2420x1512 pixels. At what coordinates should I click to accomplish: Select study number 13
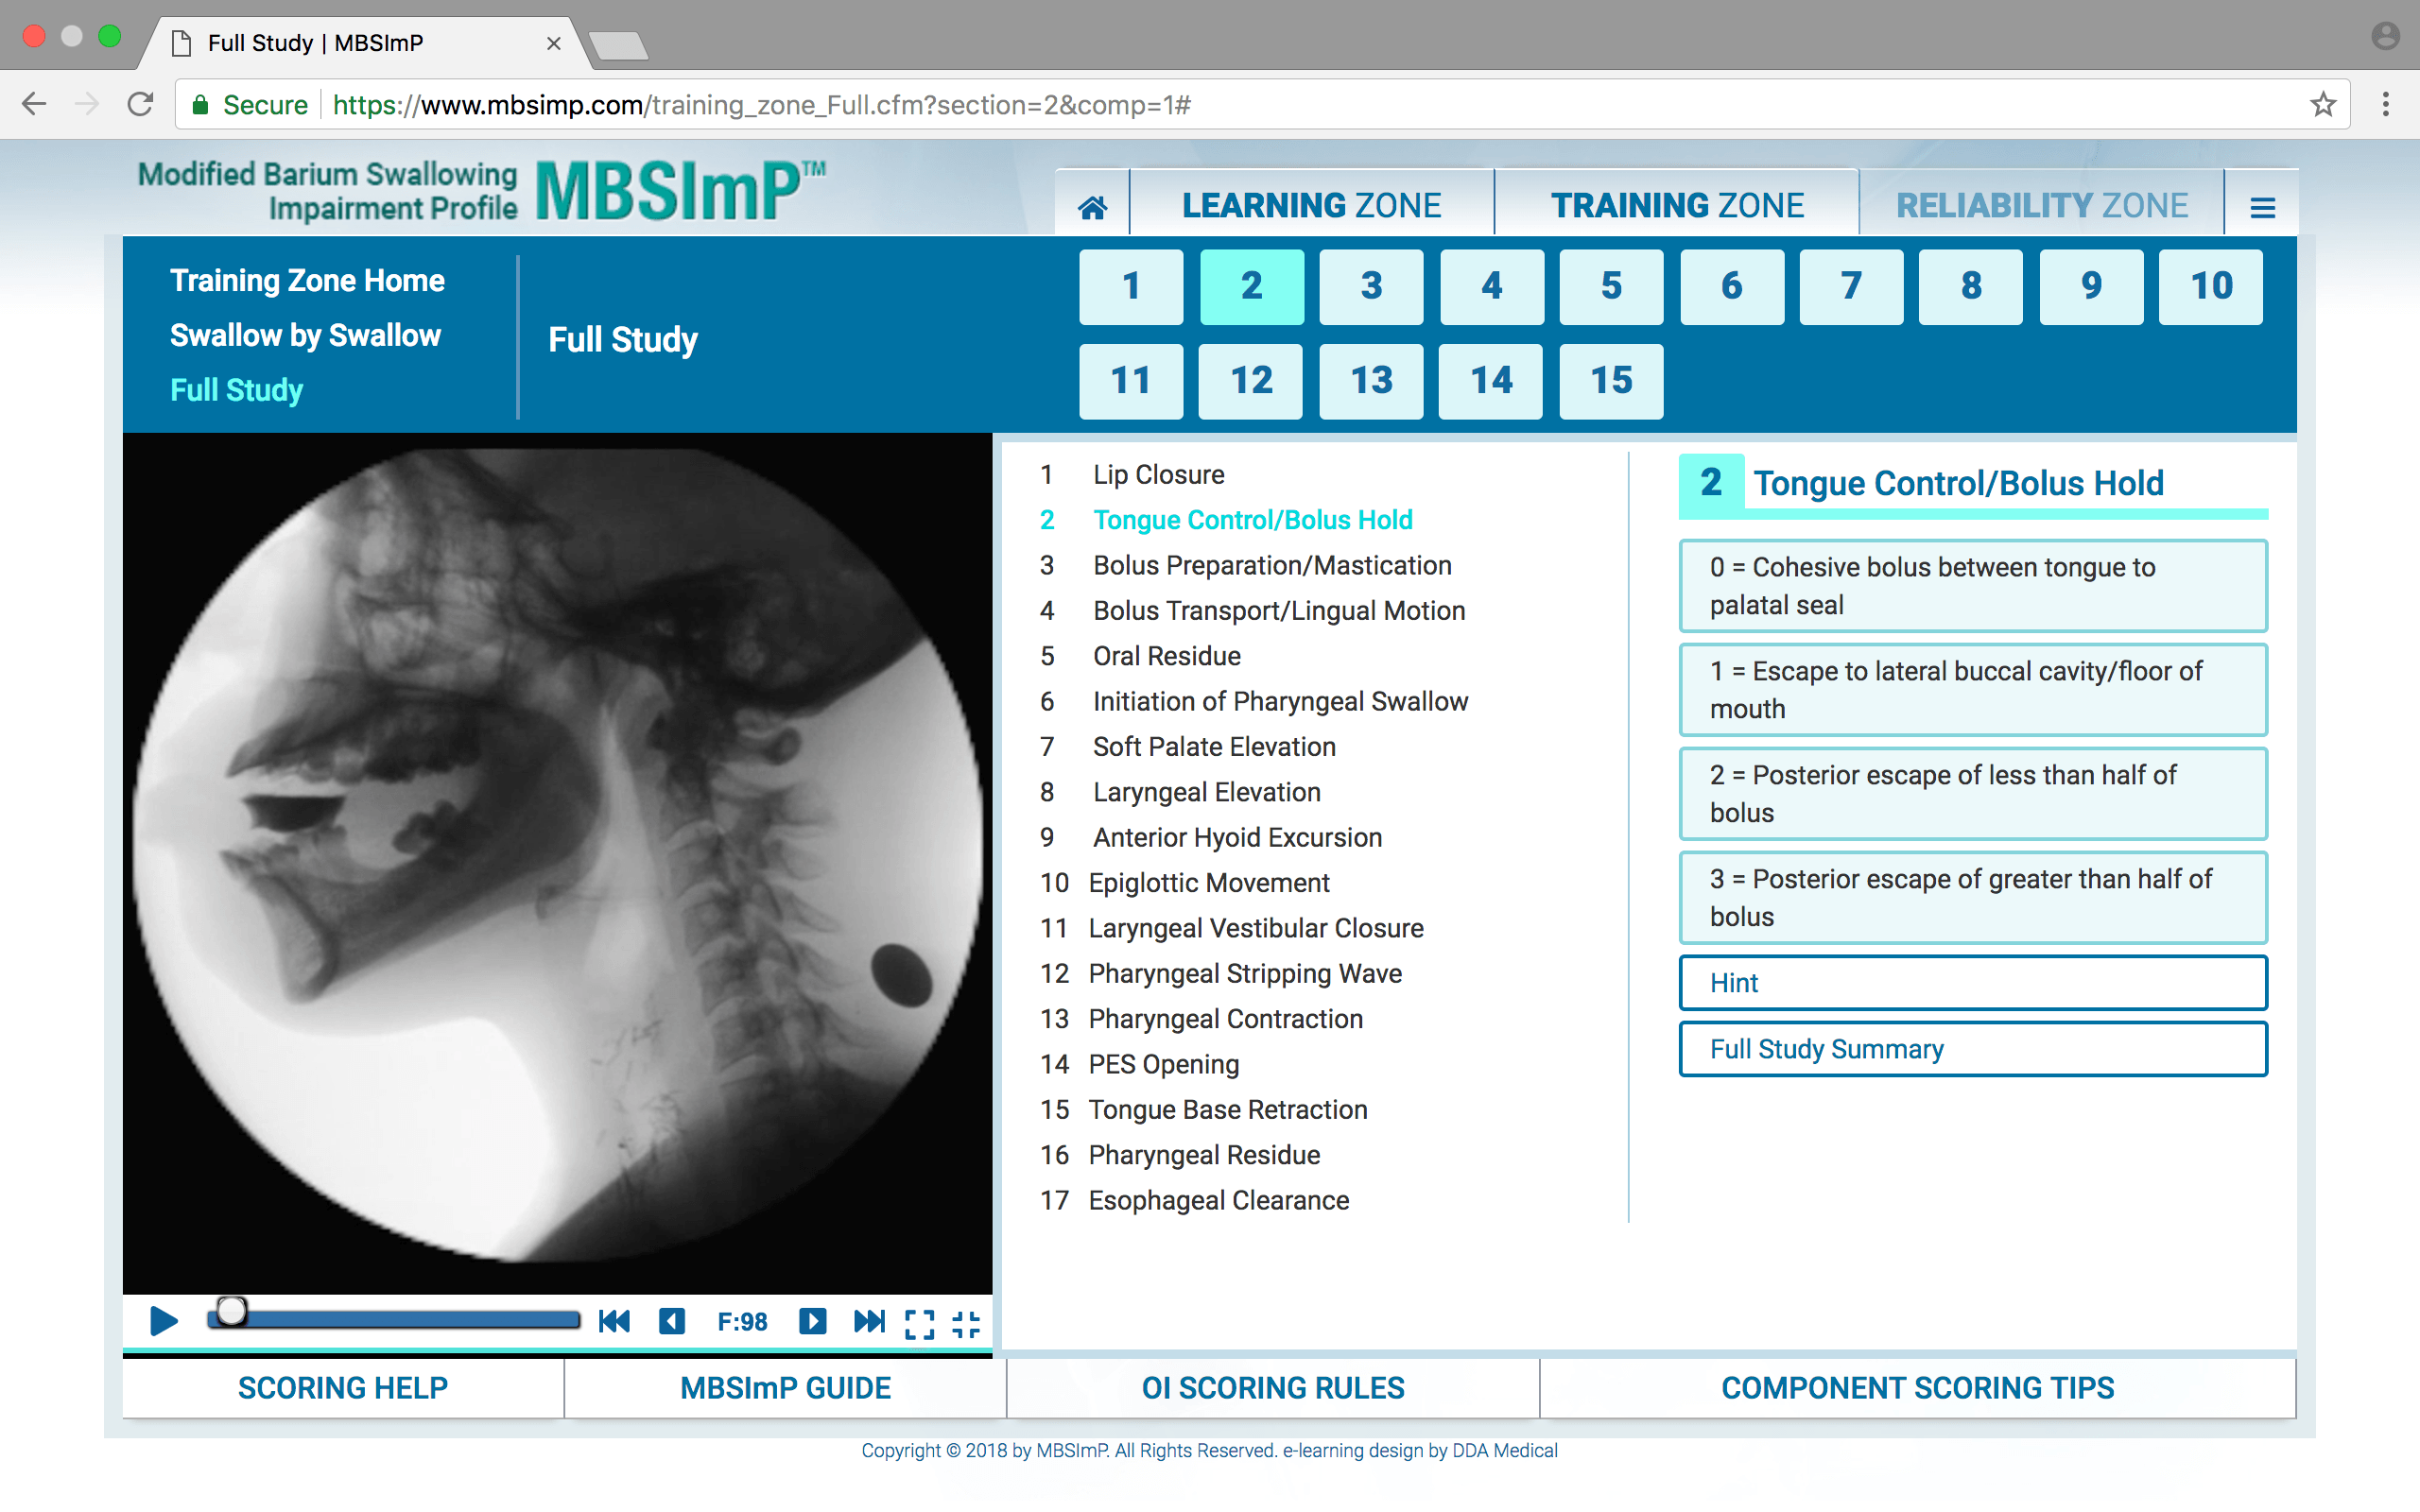tap(1371, 381)
